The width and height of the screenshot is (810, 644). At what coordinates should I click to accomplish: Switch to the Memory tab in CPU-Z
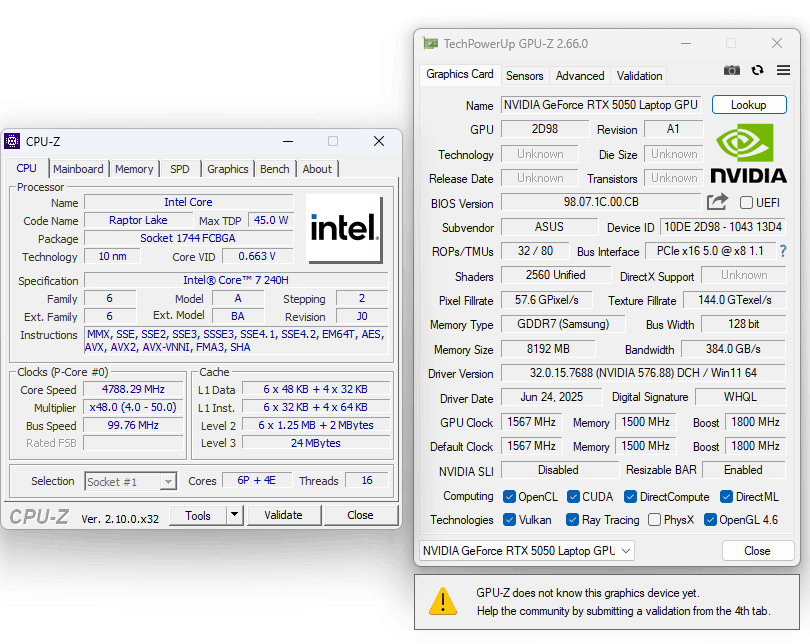tap(134, 169)
